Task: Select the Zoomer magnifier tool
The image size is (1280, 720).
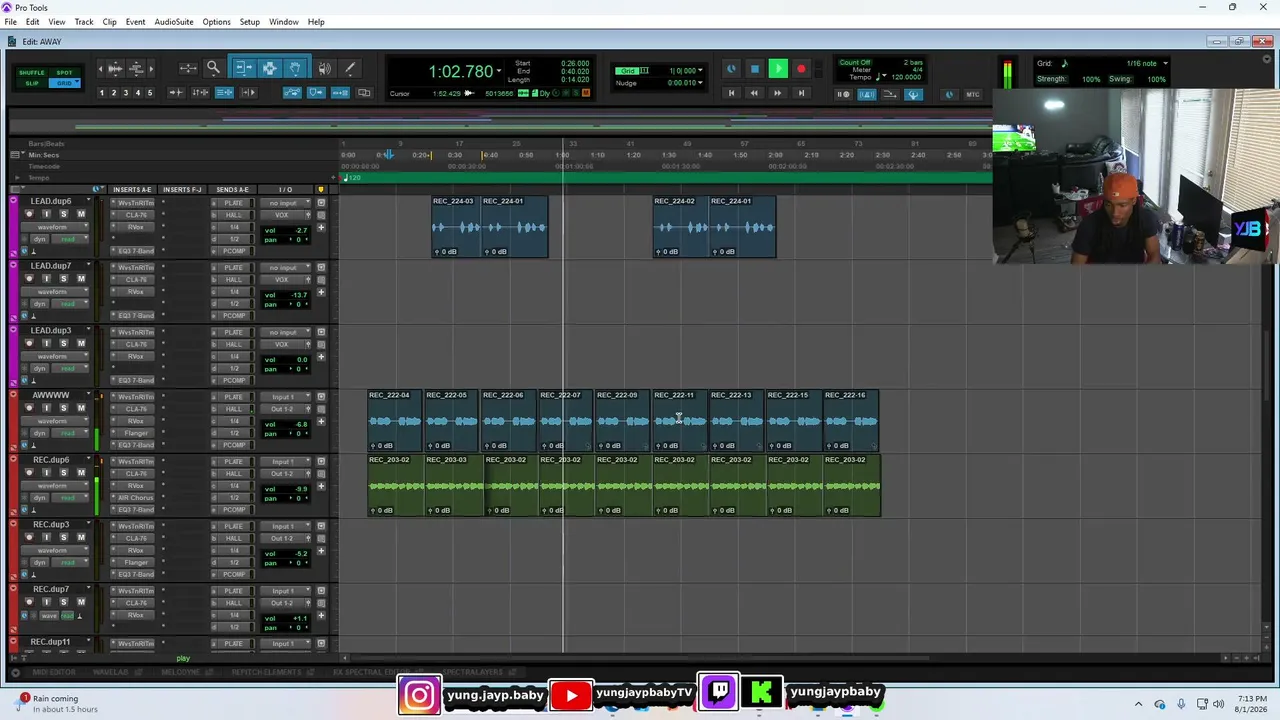Action: (x=213, y=68)
